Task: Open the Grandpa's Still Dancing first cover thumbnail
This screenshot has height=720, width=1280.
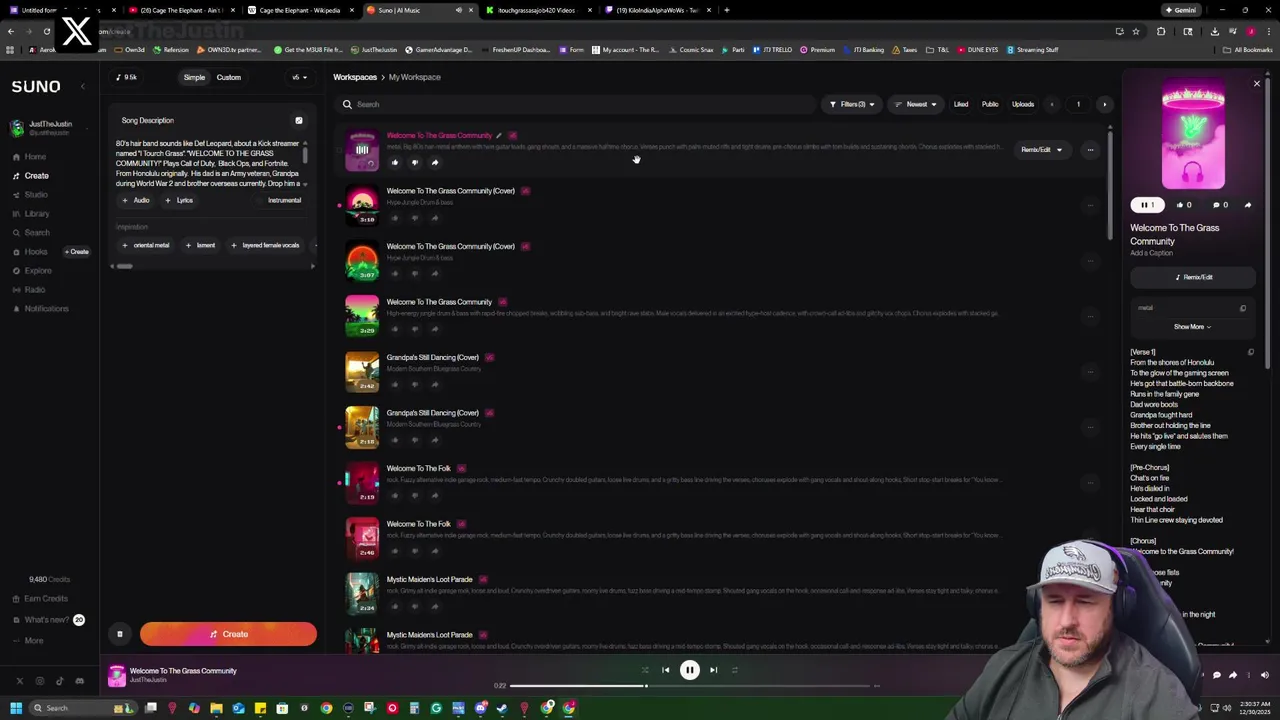Action: click(362, 372)
